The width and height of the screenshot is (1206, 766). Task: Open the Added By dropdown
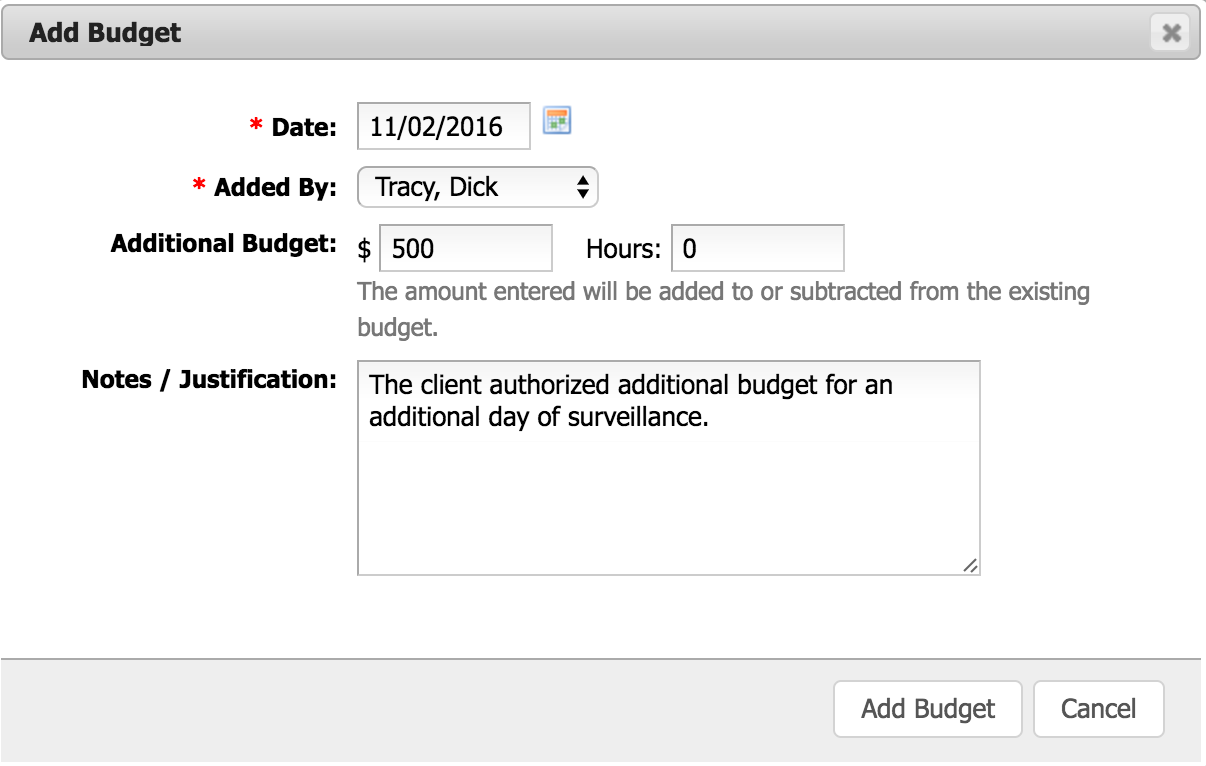tap(477, 187)
